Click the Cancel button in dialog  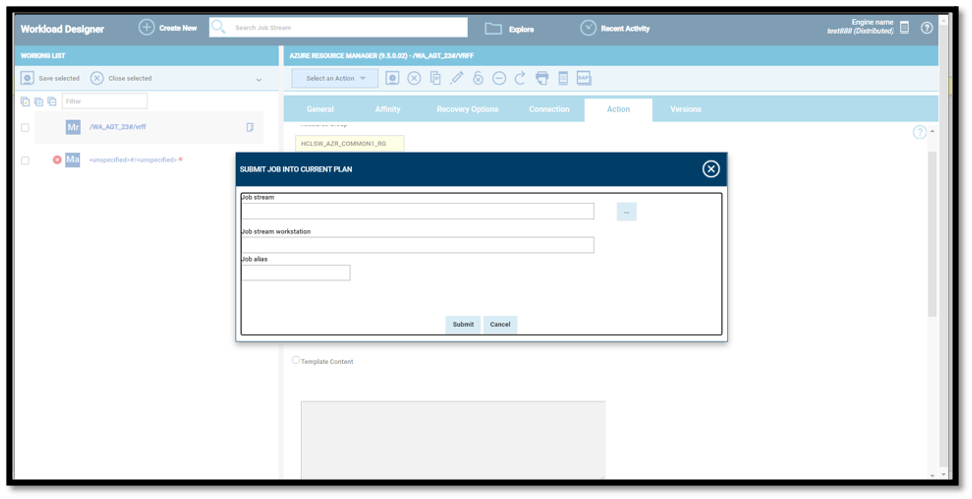coord(500,324)
